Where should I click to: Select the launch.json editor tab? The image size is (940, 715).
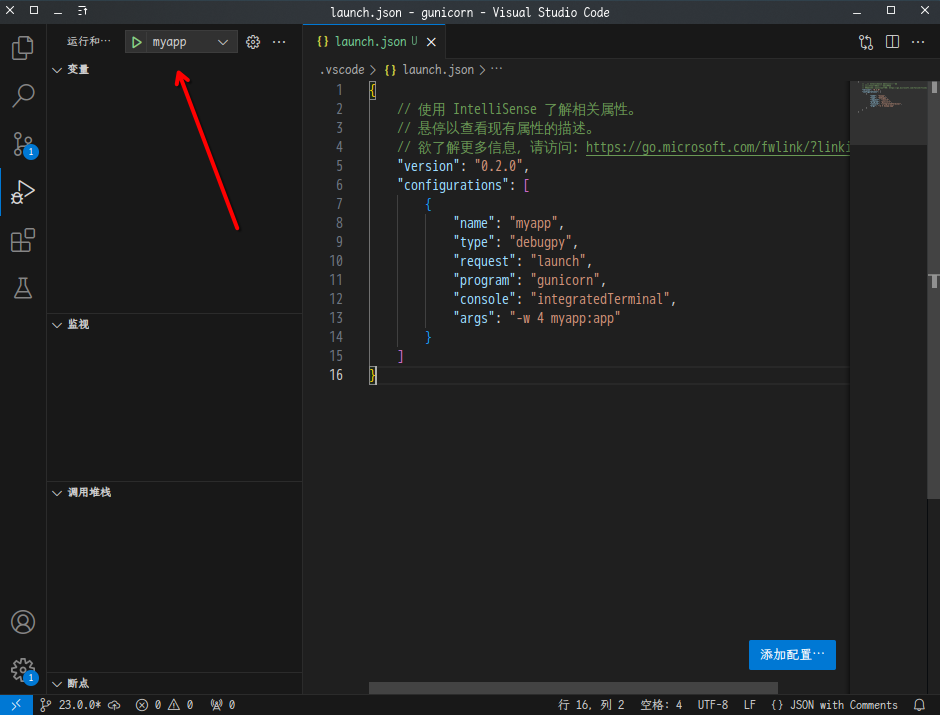370,42
